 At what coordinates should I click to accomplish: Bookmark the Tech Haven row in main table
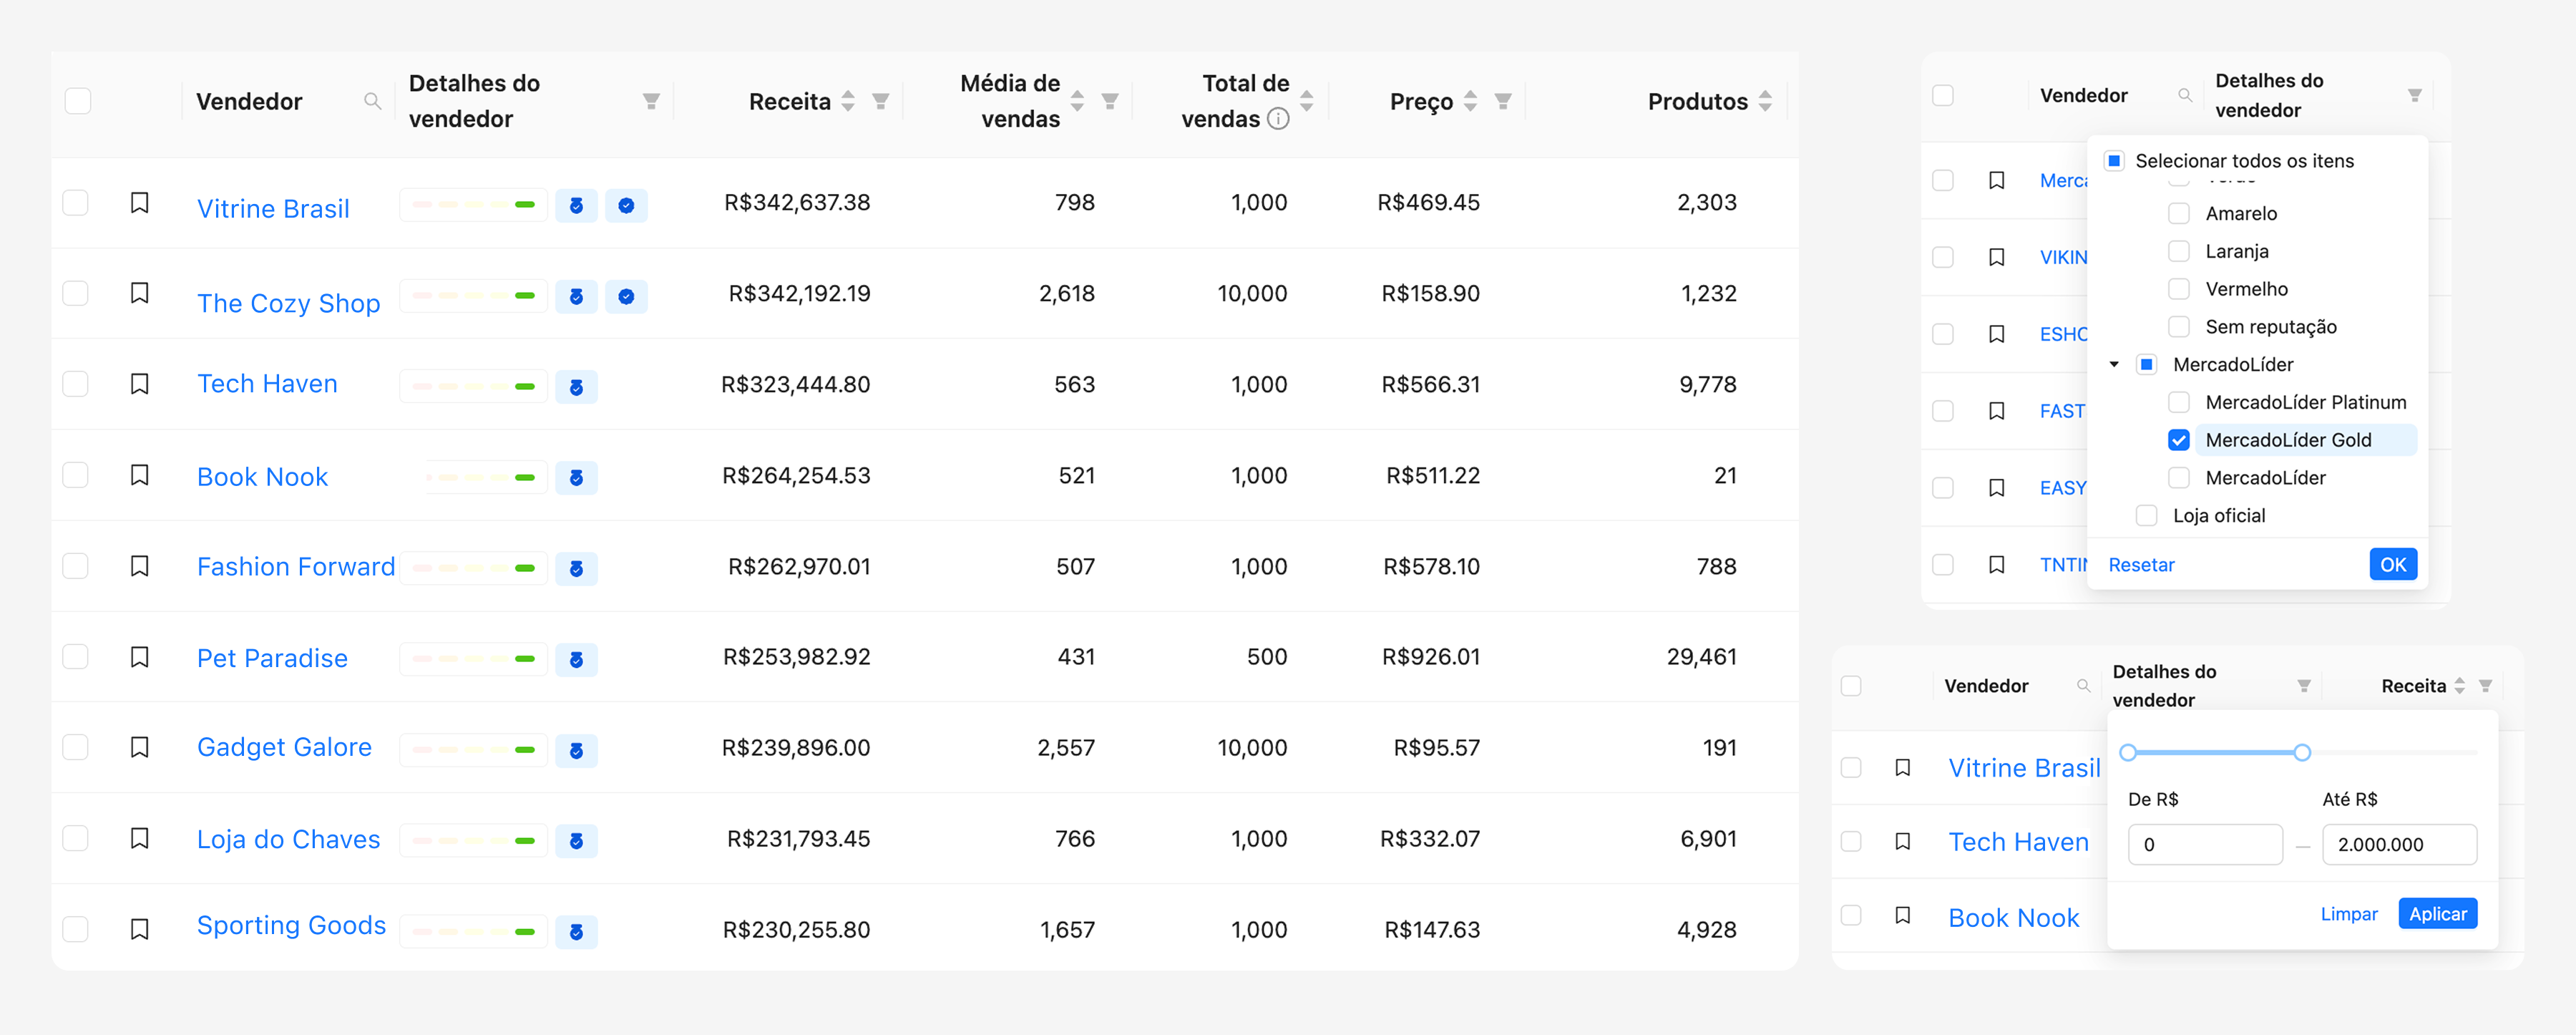[140, 384]
